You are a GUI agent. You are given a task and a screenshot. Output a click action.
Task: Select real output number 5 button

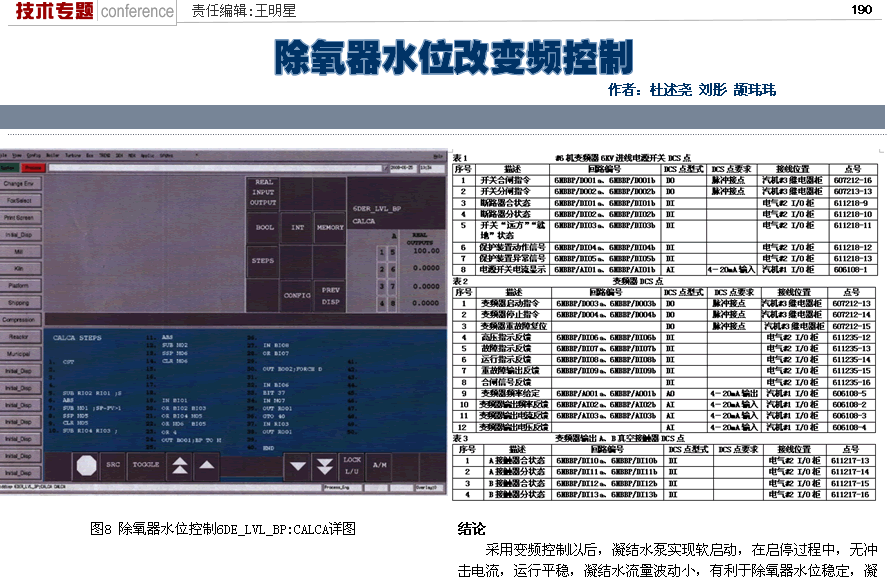point(392,252)
